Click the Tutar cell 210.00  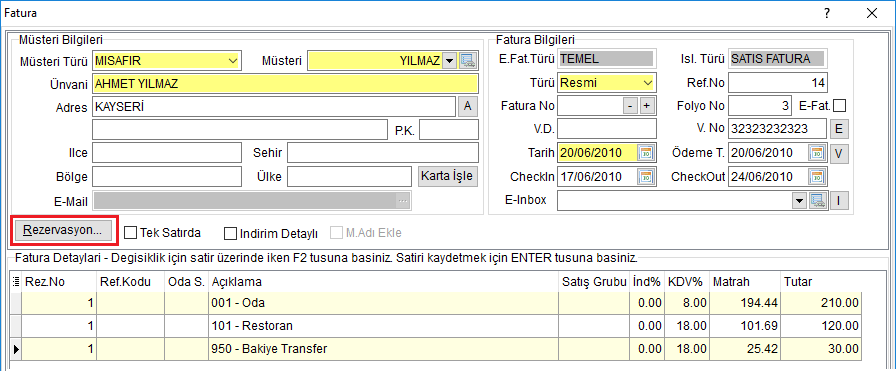(x=820, y=302)
